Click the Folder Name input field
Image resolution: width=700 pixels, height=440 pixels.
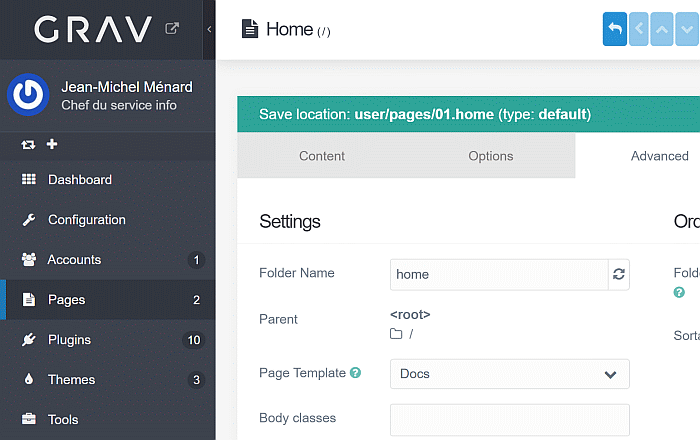[x=499, y=274]
